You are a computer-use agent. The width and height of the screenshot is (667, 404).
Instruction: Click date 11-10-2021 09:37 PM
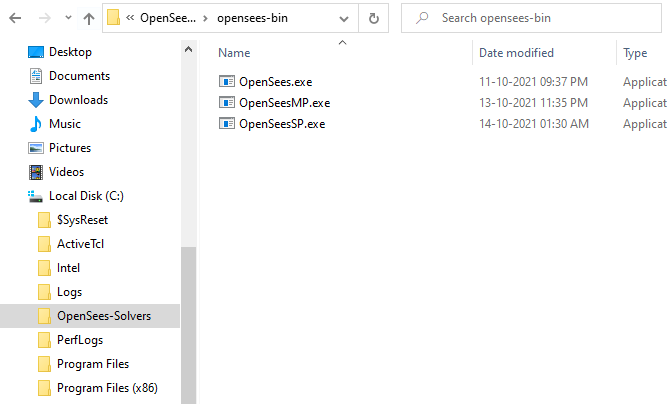[533, 82]
